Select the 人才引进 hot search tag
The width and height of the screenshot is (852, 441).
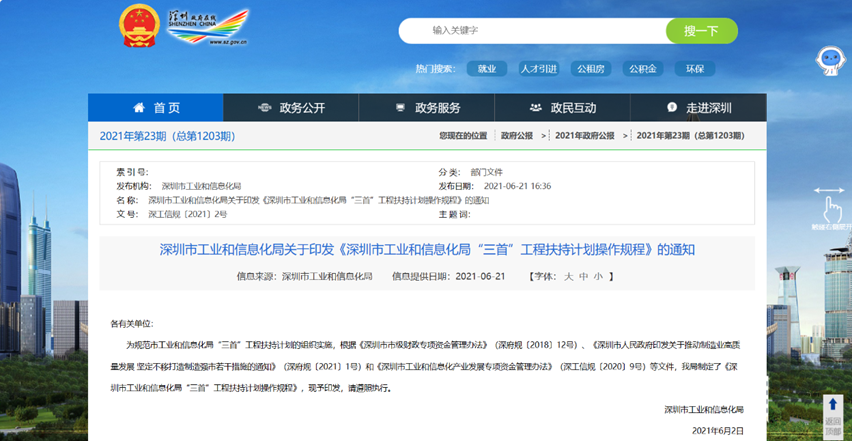coord(538,69)
